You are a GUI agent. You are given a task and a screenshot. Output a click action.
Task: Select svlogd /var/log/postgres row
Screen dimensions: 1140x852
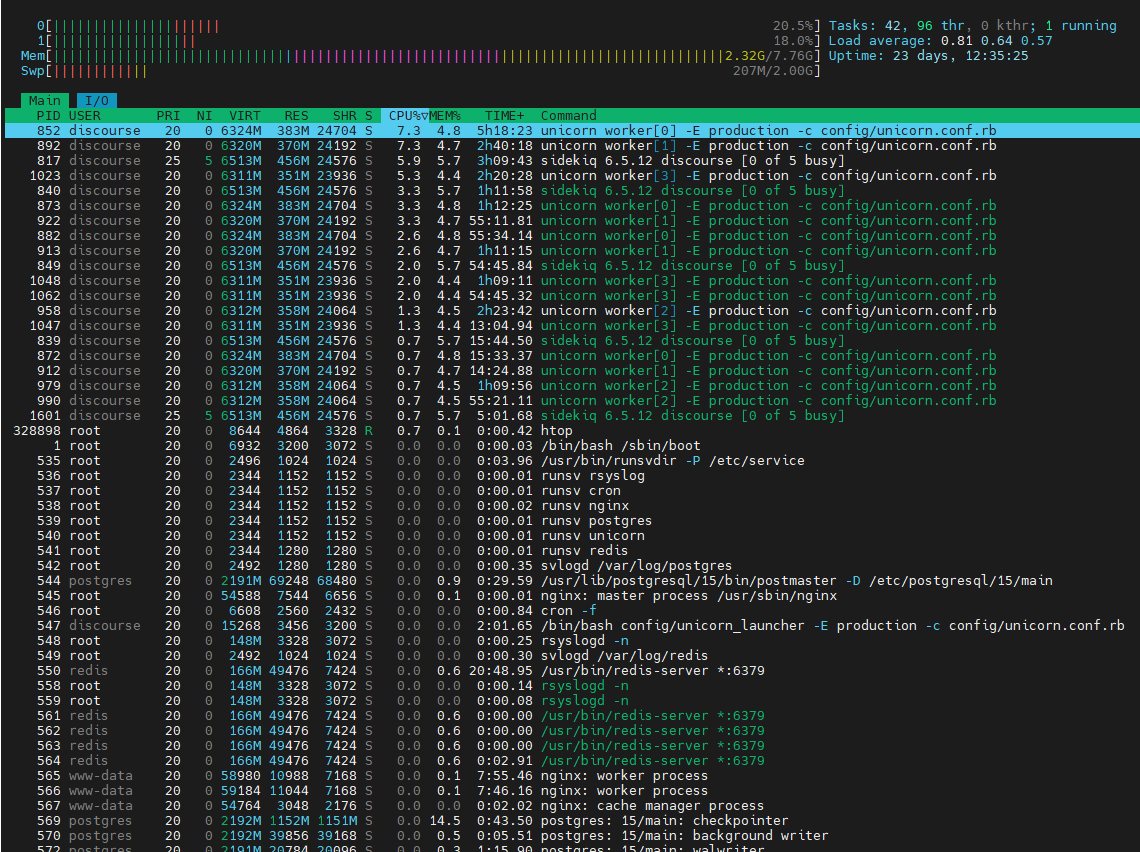tap(570, 566)
